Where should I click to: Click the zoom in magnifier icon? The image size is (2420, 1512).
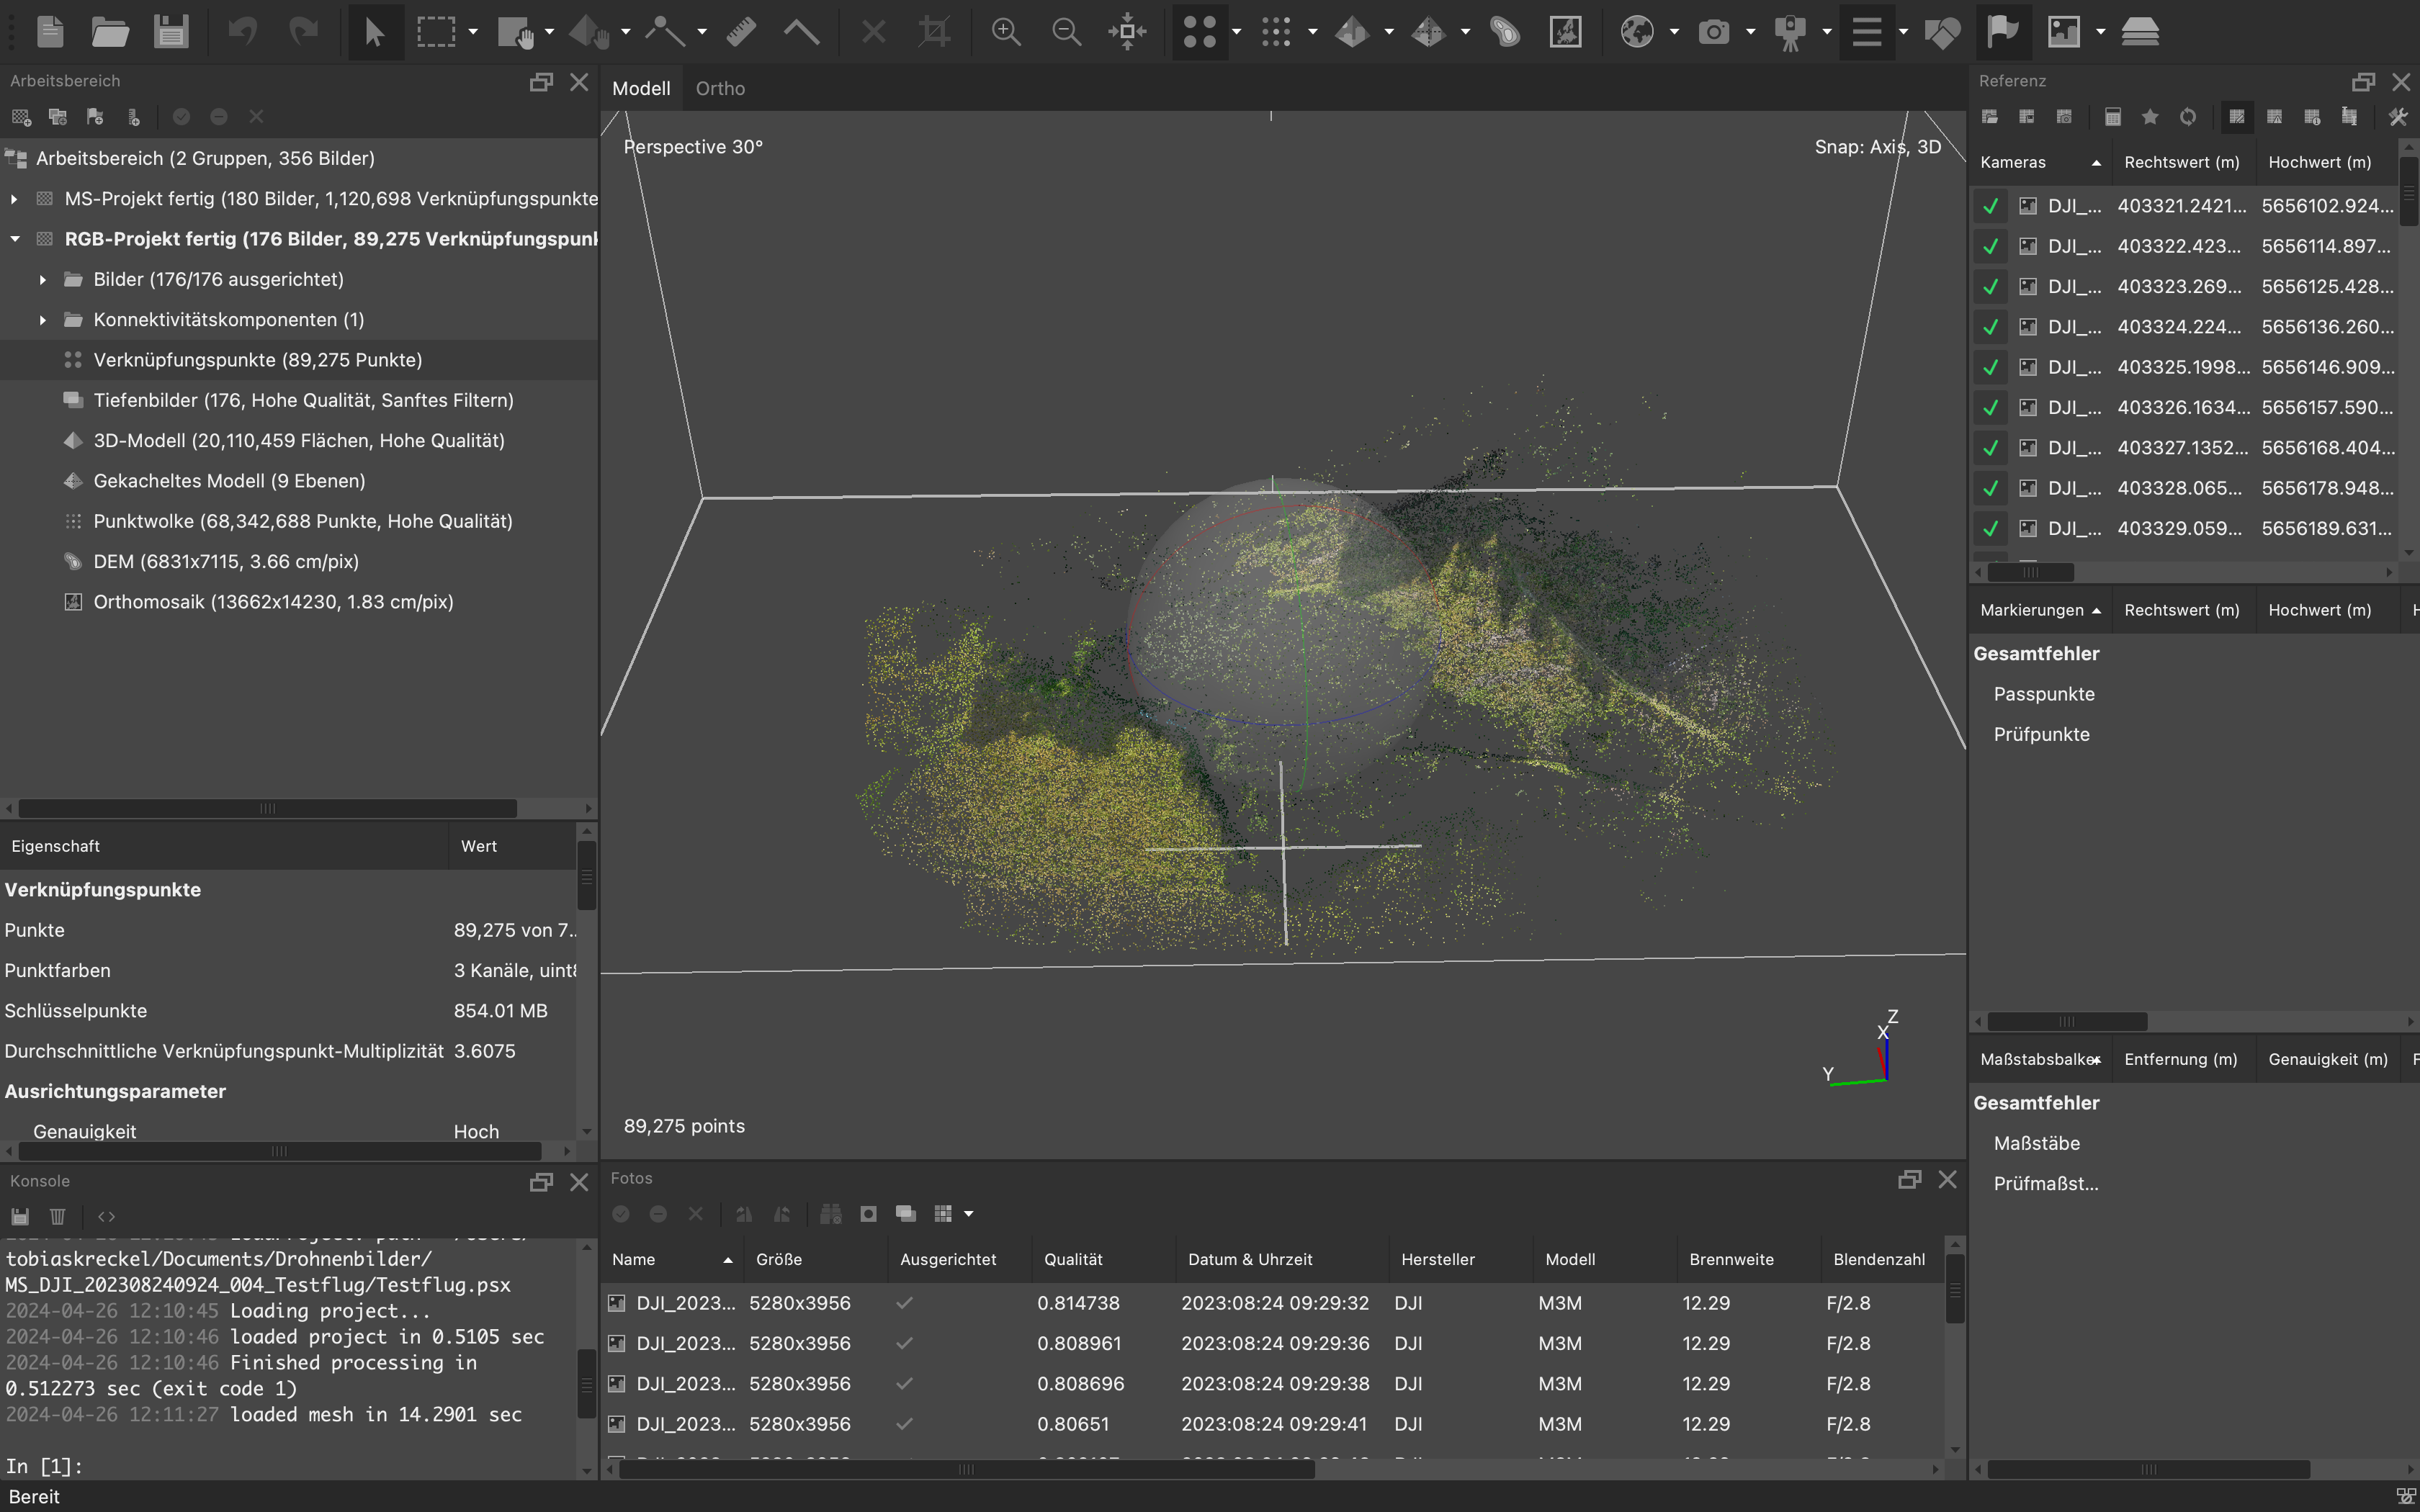click(1005, 32)
